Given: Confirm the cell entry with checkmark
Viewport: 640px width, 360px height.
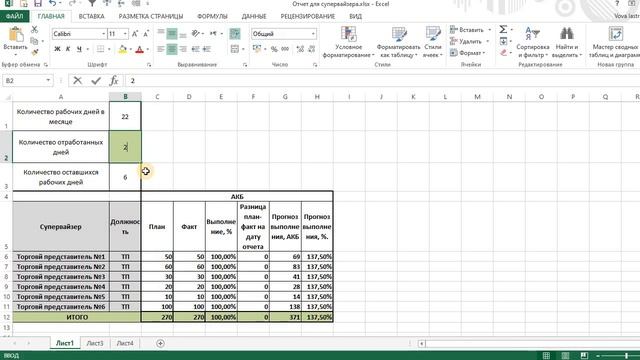Looking at the screenshot, I should tap(96, 81).
